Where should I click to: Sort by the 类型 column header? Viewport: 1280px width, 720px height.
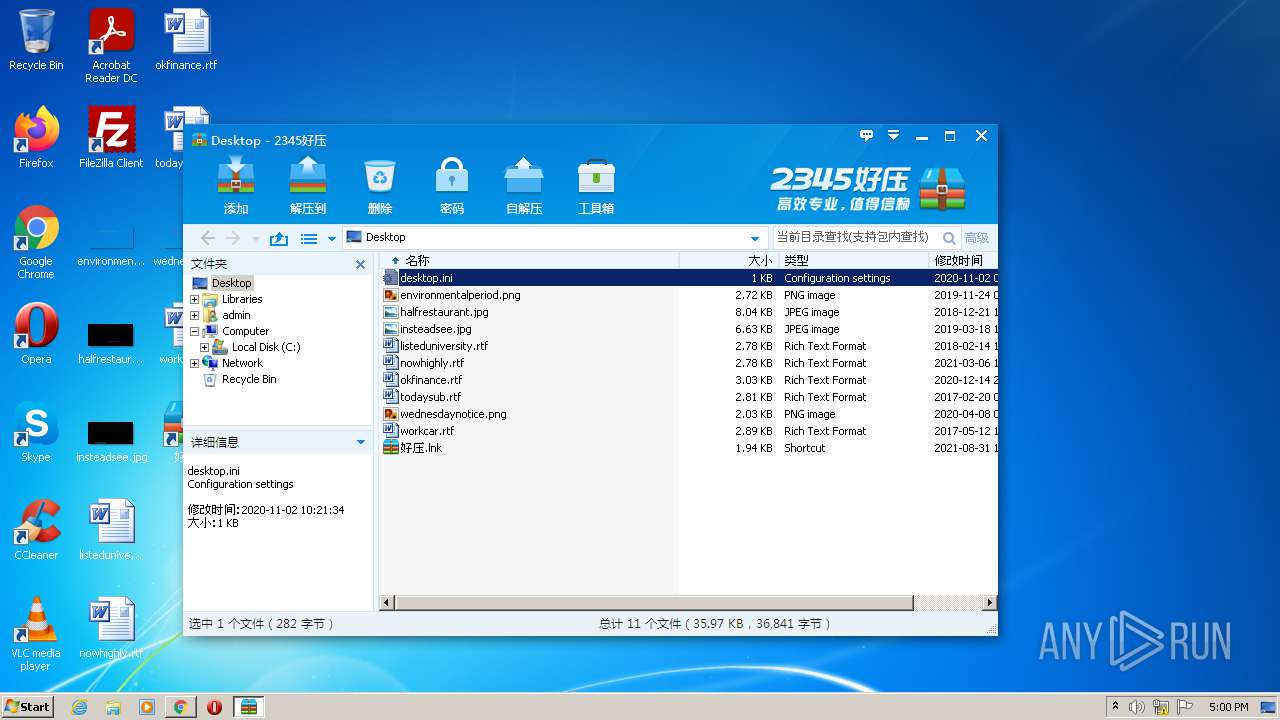click(853, 260)
